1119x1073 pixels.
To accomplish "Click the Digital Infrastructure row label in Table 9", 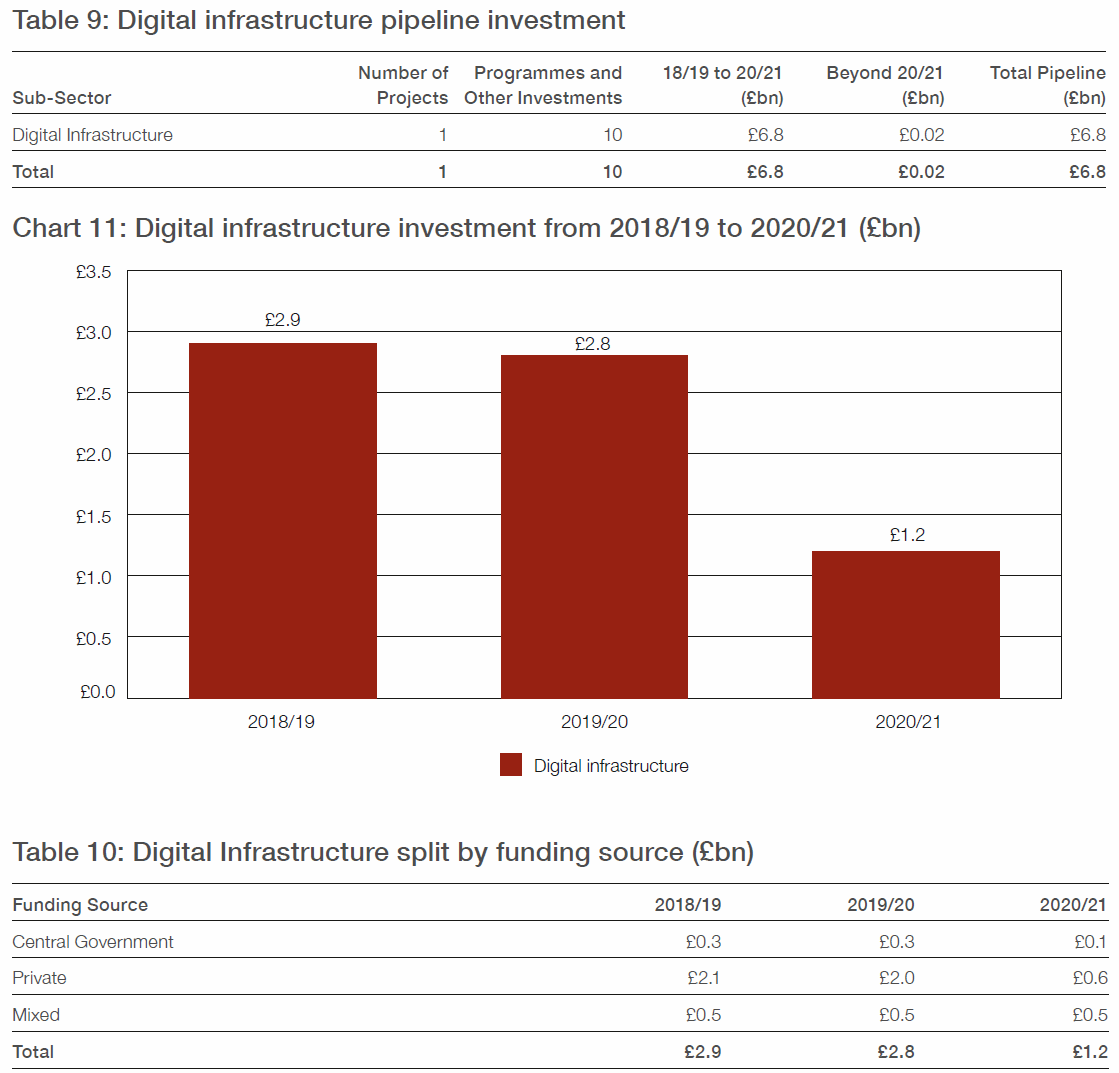I will click(92, 135).
